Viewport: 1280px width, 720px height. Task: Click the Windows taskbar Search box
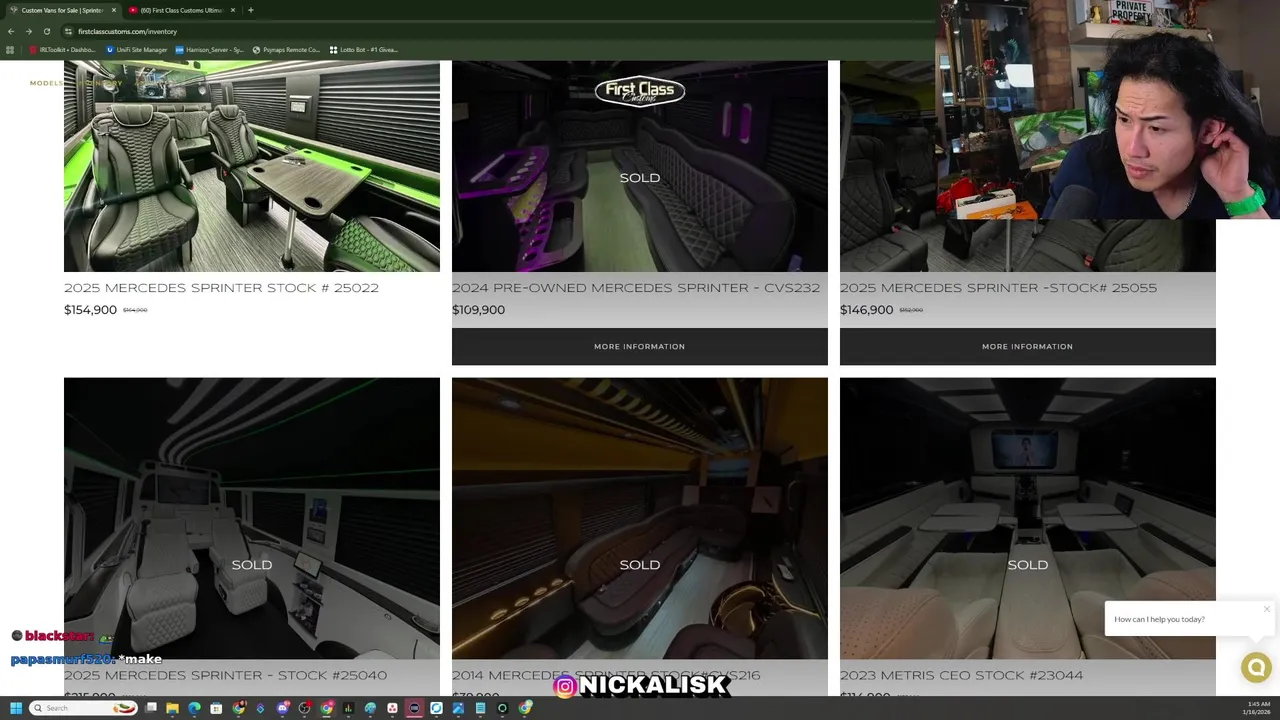(x=83, y=708)
